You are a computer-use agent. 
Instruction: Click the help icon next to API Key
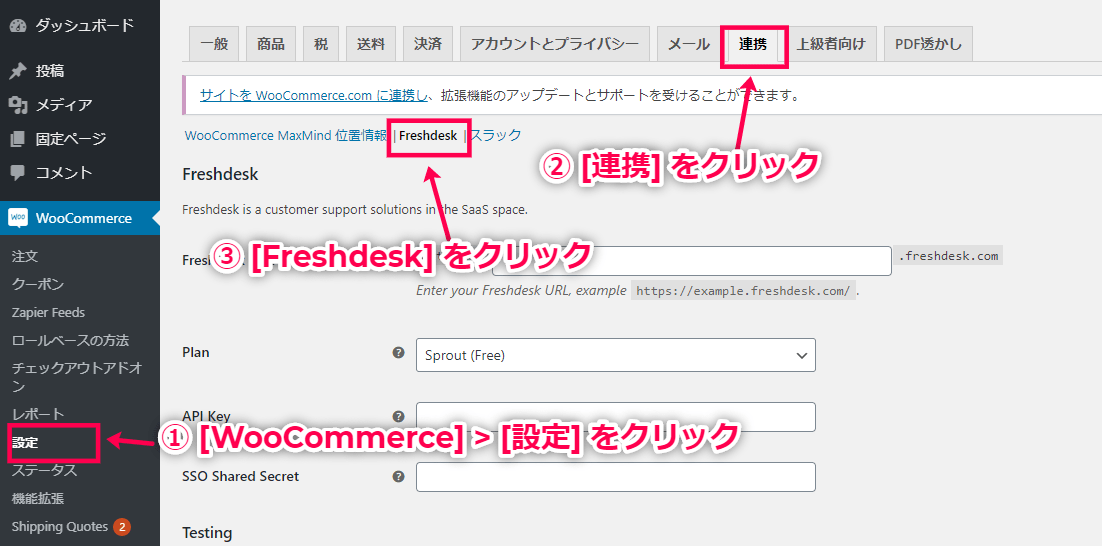coord(398,416)
